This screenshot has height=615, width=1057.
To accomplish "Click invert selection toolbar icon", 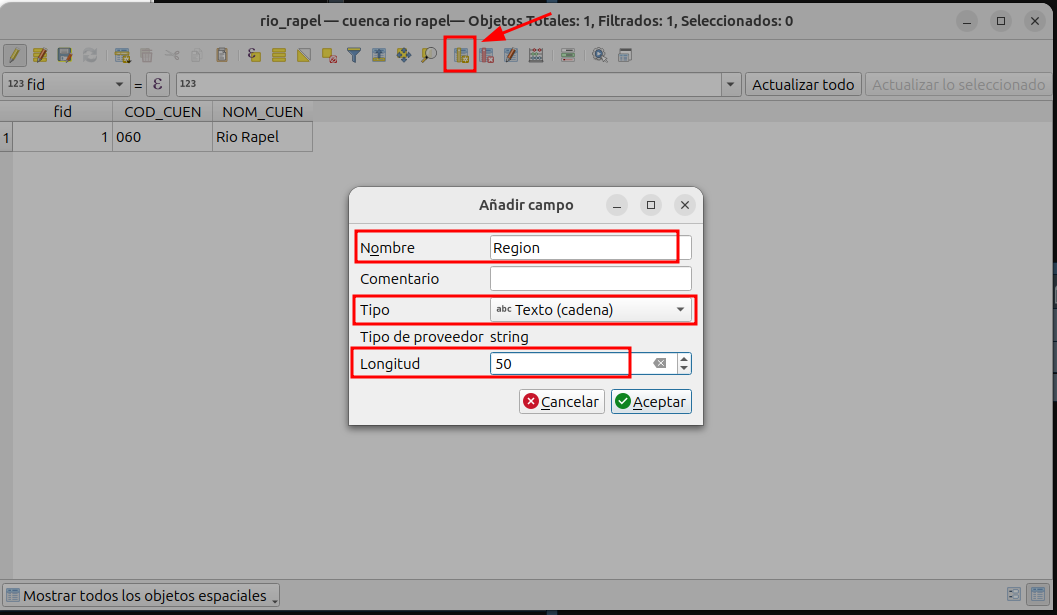I will (x=304, y=56).
